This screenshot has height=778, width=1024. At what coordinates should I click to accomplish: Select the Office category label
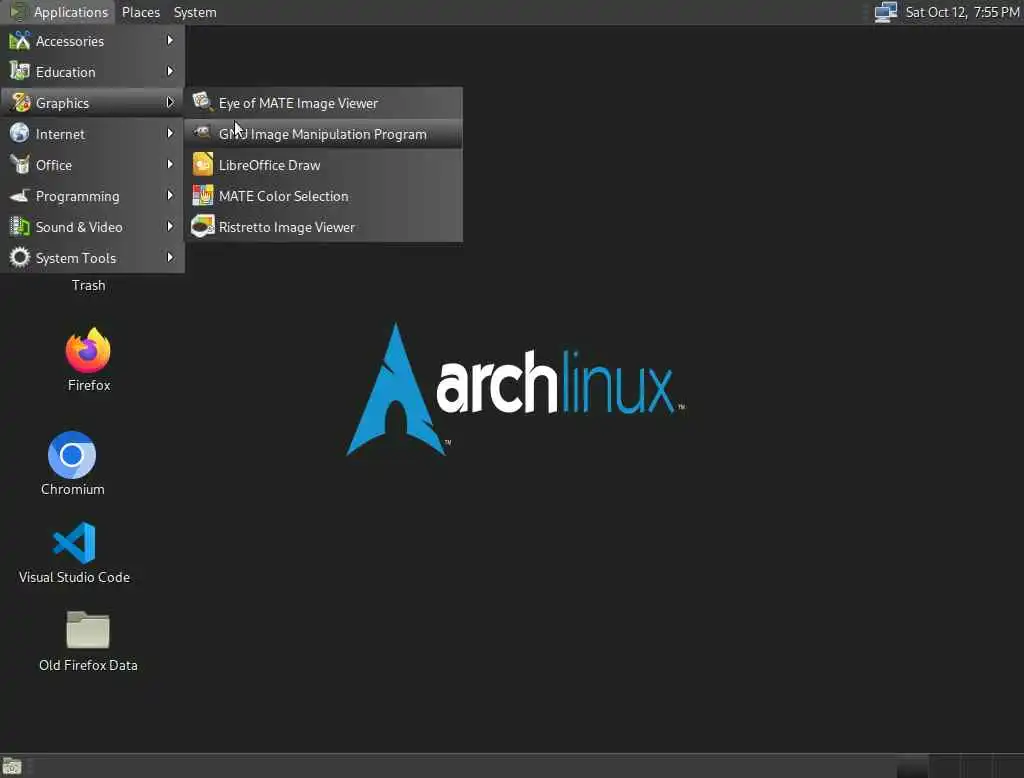[x=54, y=165]
